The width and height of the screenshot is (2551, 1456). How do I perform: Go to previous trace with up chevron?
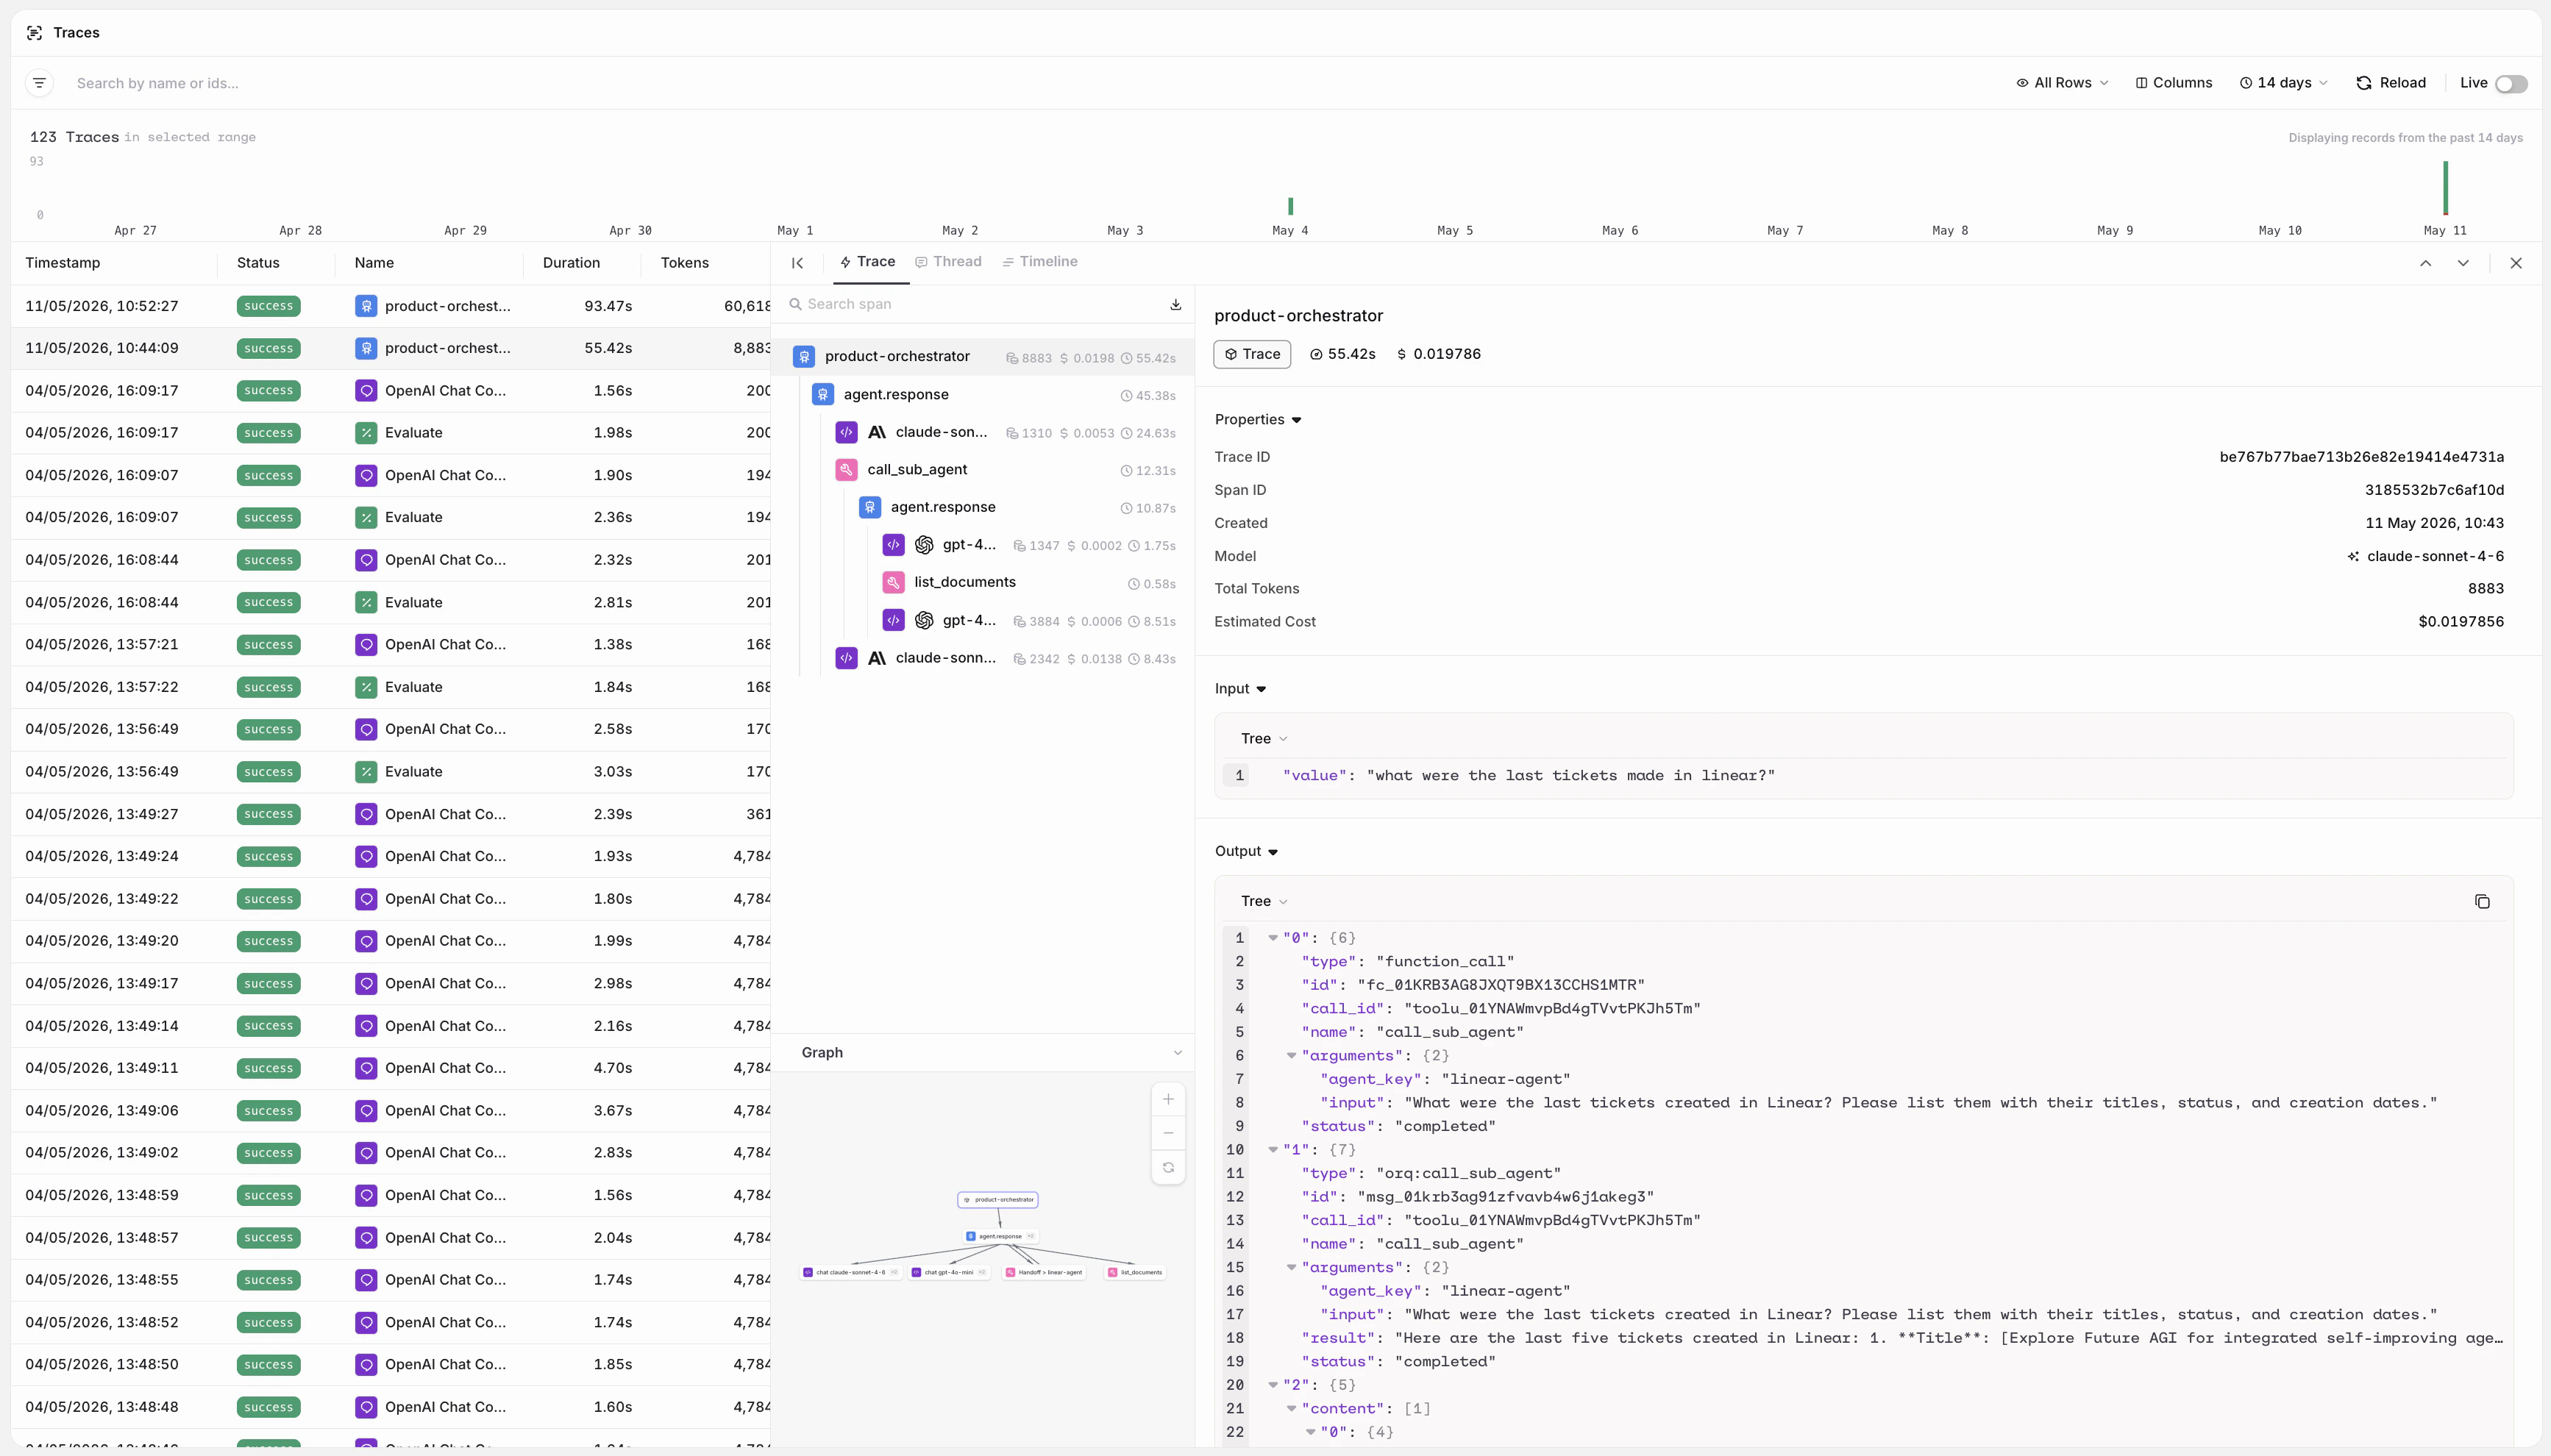coord(2425,263)
